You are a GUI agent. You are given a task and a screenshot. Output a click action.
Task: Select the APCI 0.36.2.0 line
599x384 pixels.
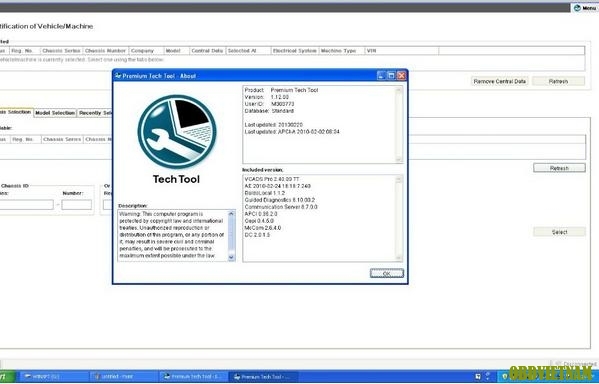(261, 214)
